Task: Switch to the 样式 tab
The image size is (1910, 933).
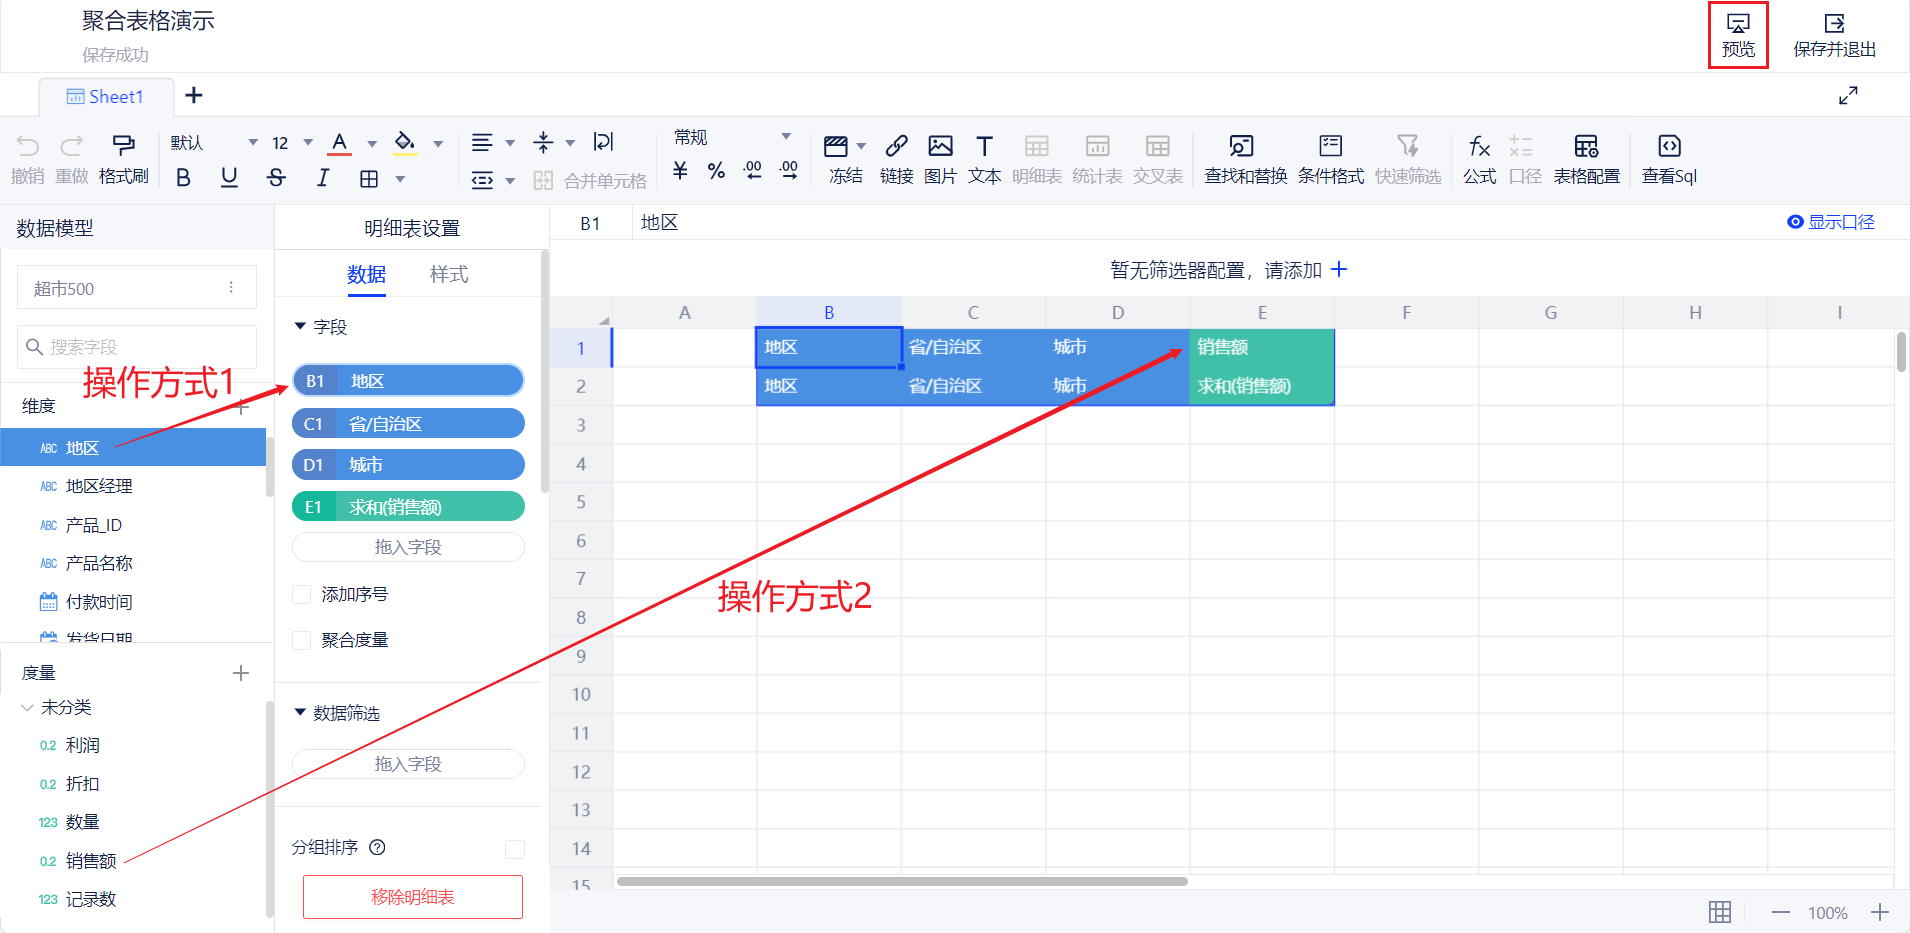Action: (x=448, y=275)
